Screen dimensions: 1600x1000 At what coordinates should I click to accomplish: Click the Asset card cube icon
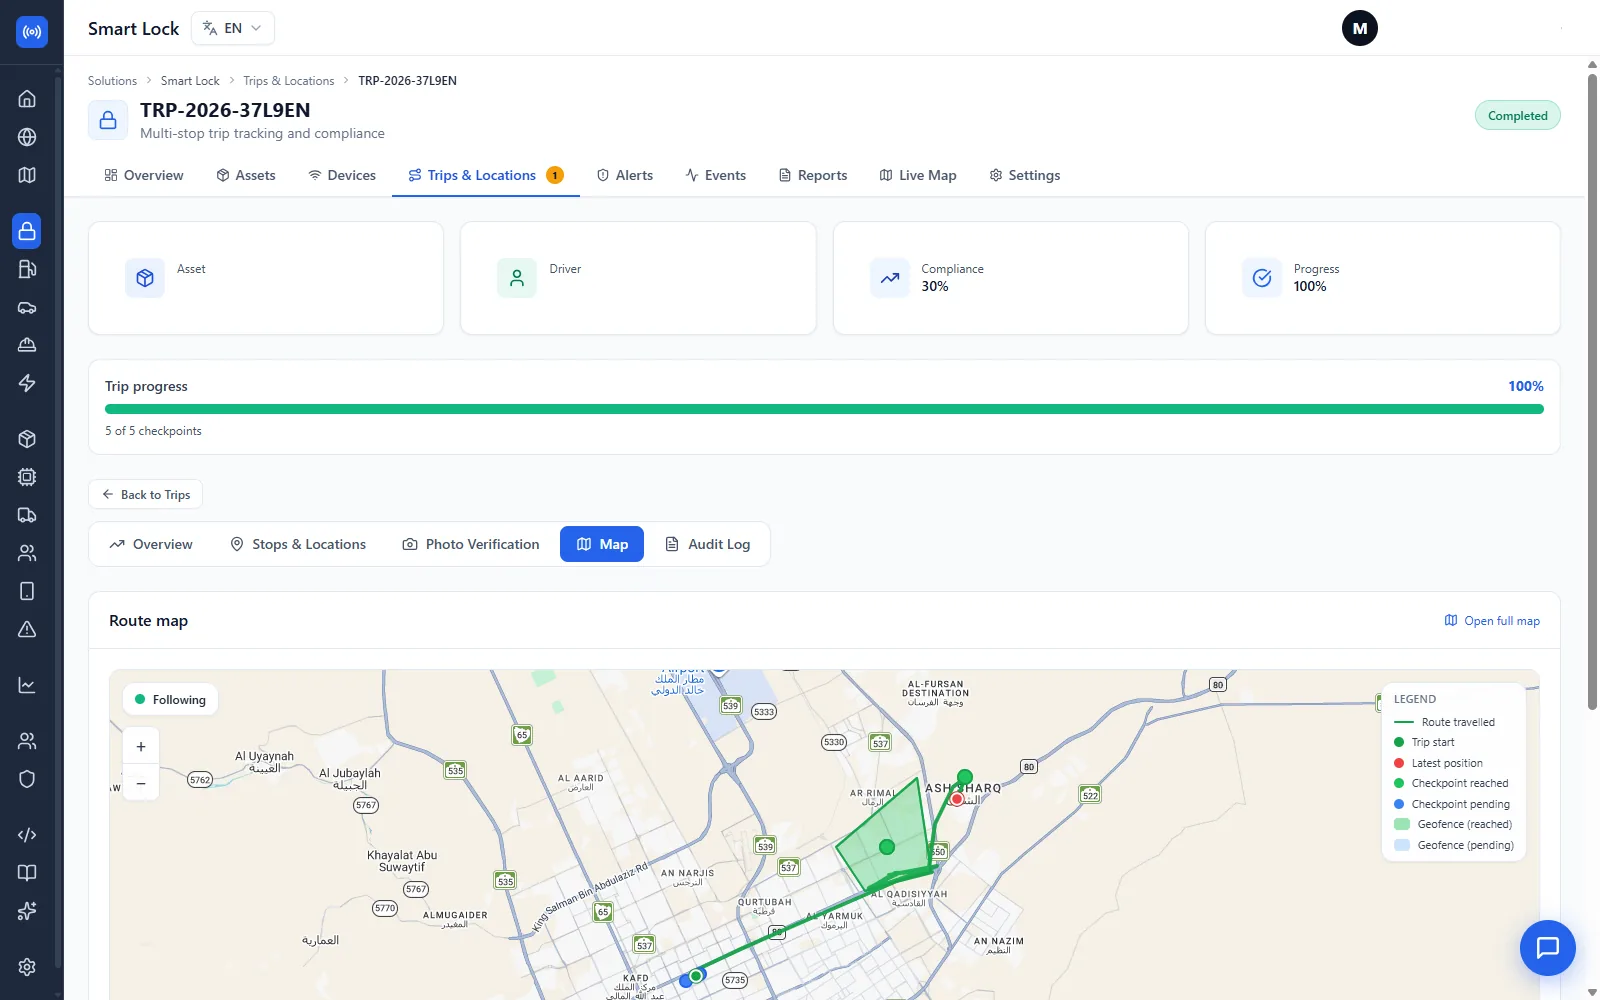[x=145, y=278]
